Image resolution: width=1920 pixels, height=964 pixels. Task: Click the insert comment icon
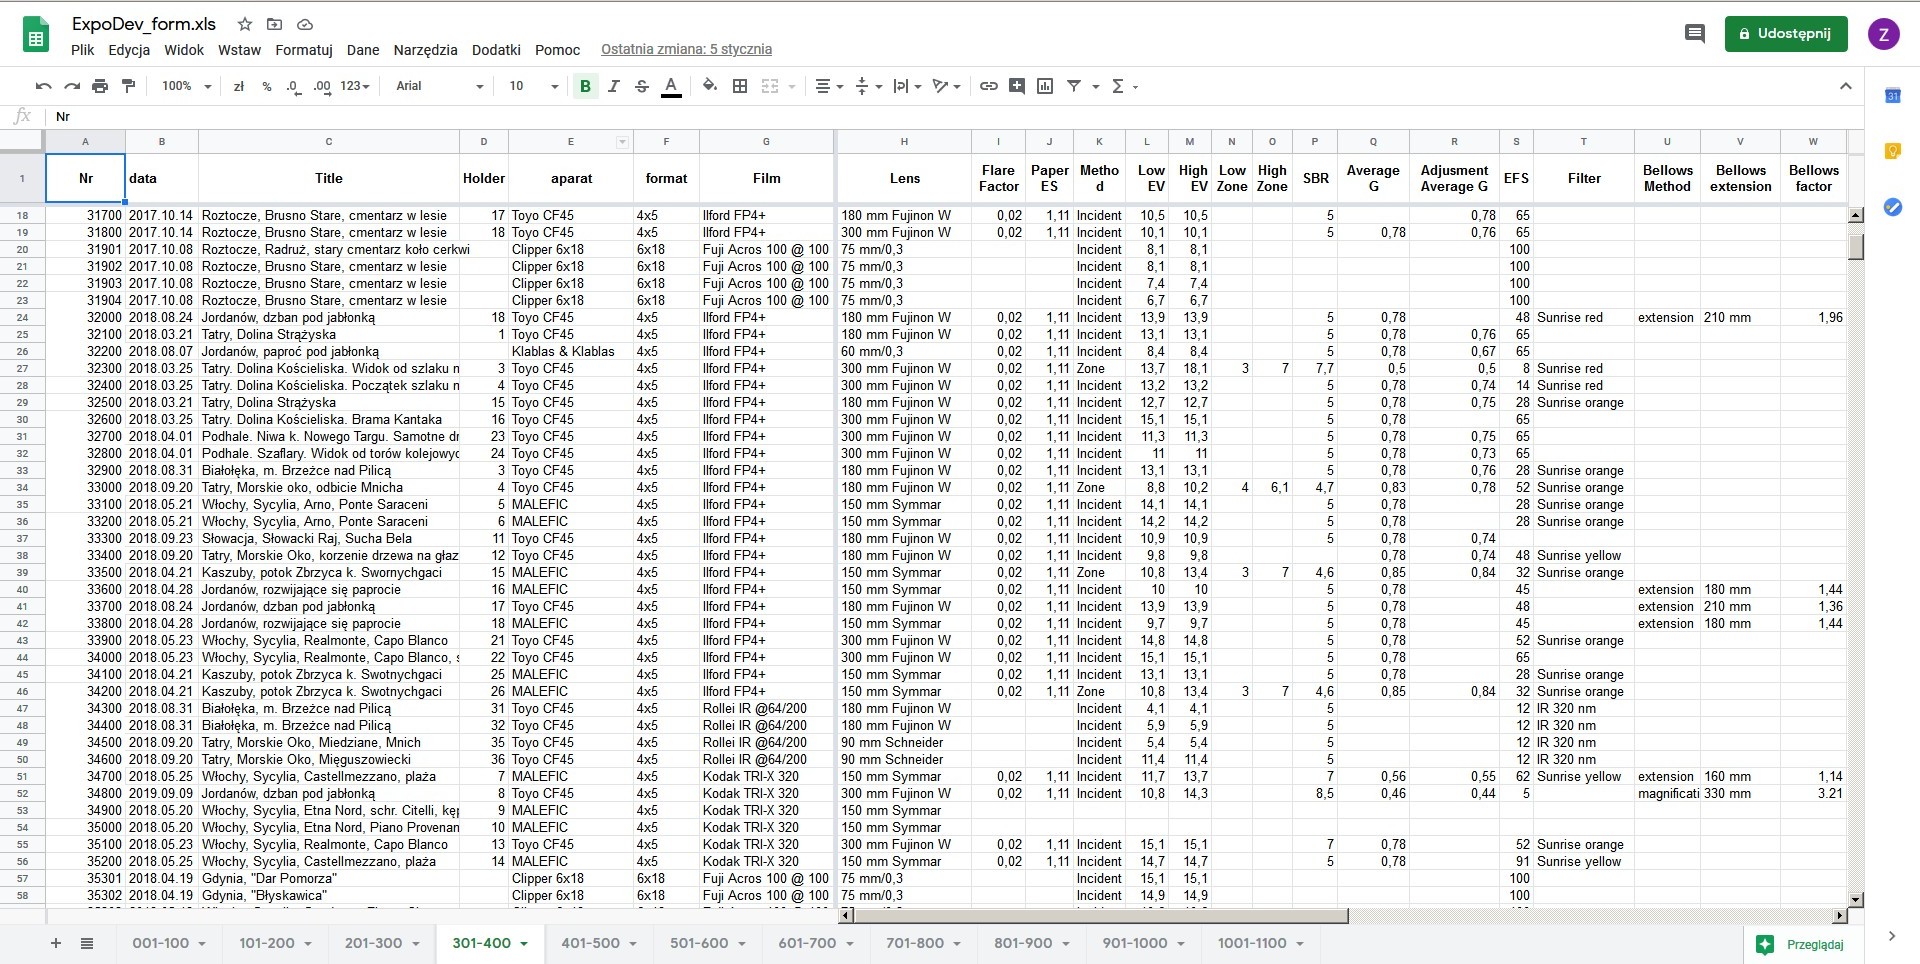pyautogui.click(x=1017, y=86)
